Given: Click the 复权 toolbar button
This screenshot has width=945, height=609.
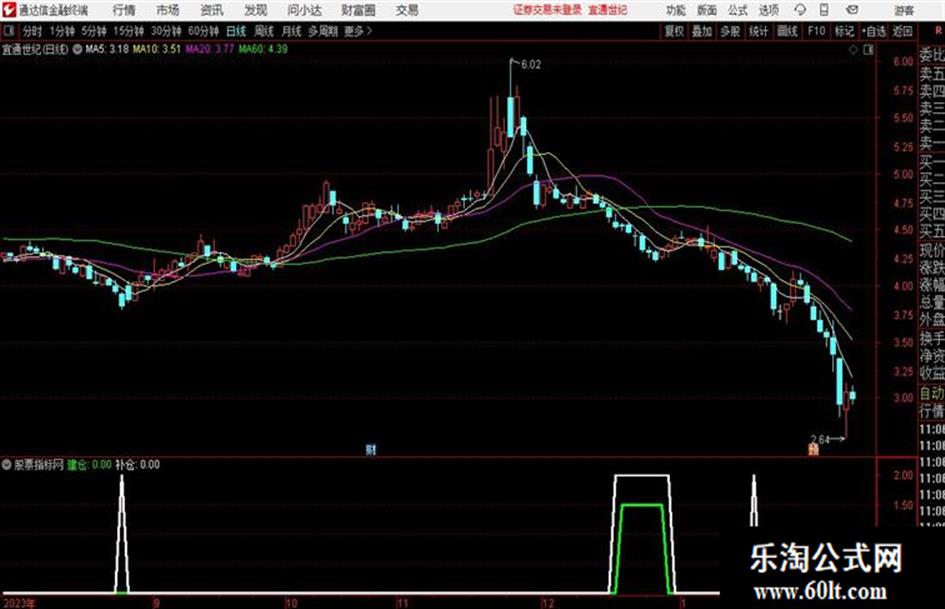Looking at the screenshot, I should pyautogui.click(x=674, y=31).
